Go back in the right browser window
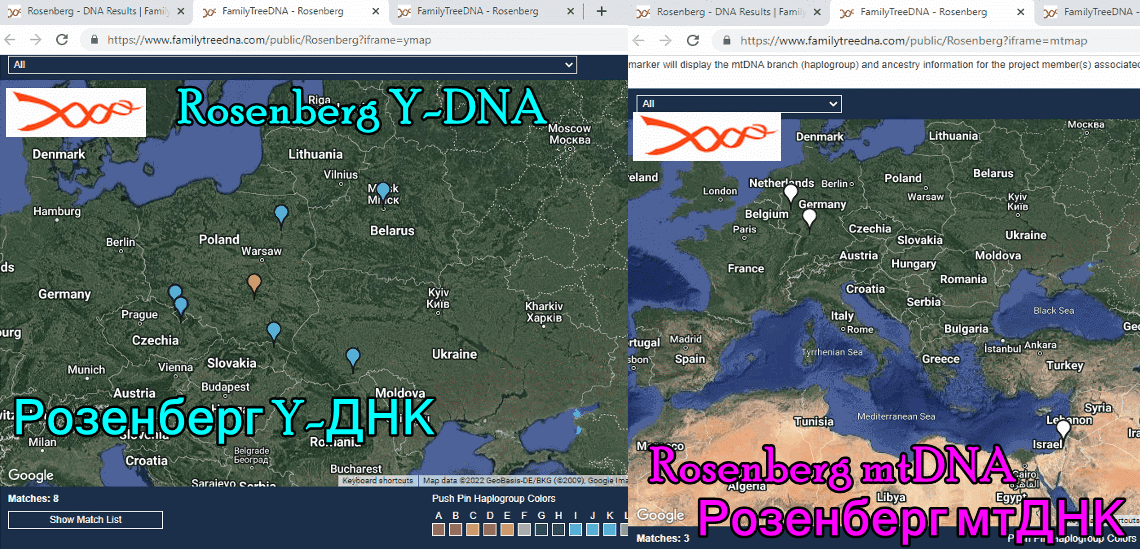This screenshot has height=549, width=1140. (x=640, y=41)
